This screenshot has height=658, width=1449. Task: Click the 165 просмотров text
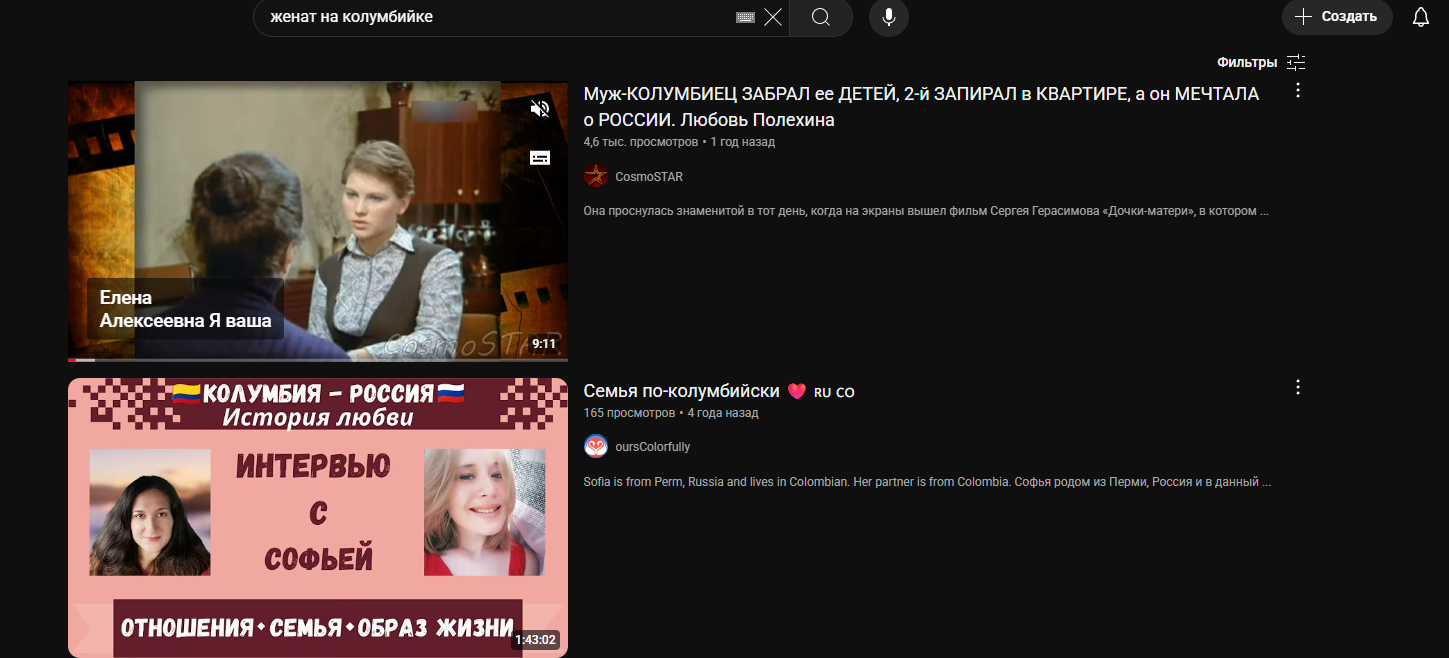tap(629, 412)
